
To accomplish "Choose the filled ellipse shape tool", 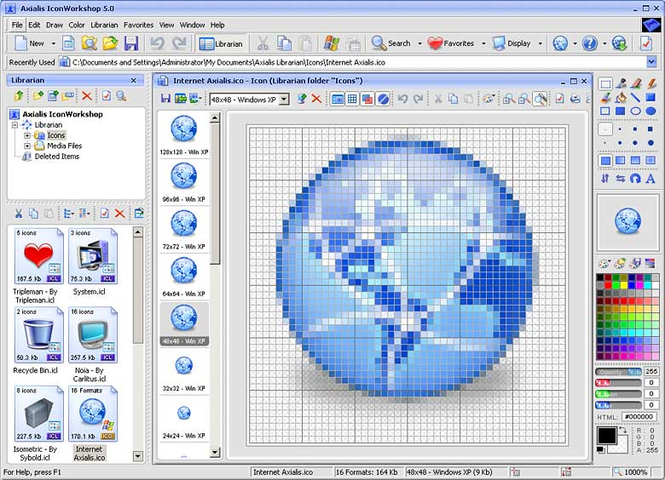I will [x=651, y=112].
